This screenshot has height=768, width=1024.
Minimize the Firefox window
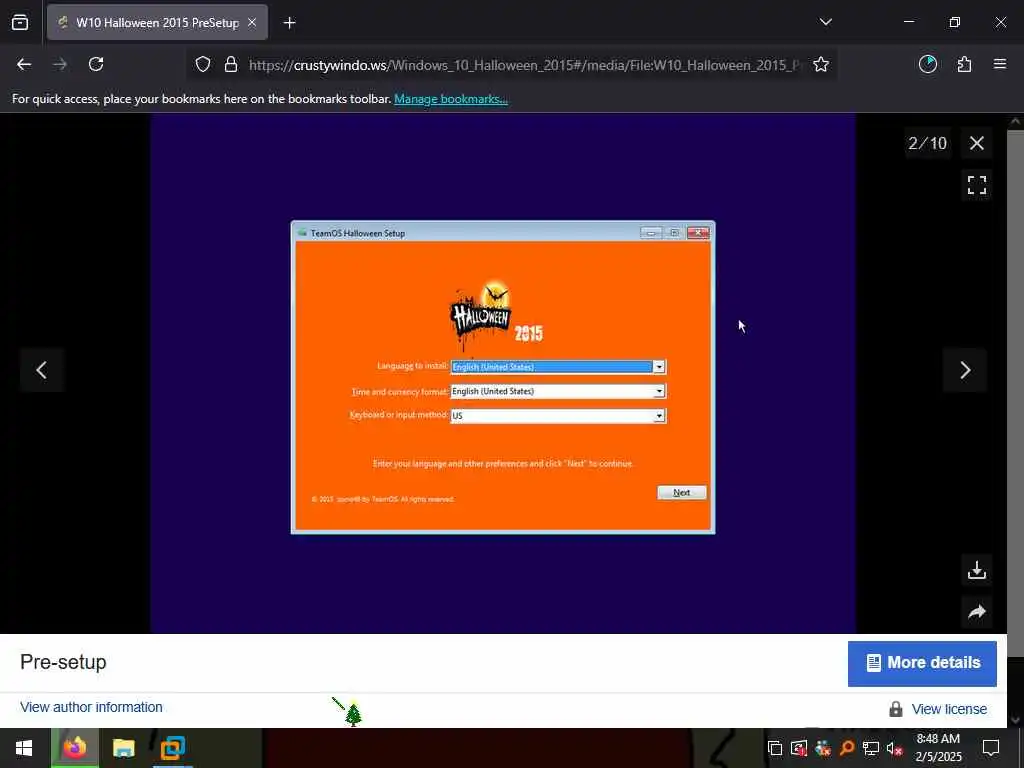[x=908, y=22]
